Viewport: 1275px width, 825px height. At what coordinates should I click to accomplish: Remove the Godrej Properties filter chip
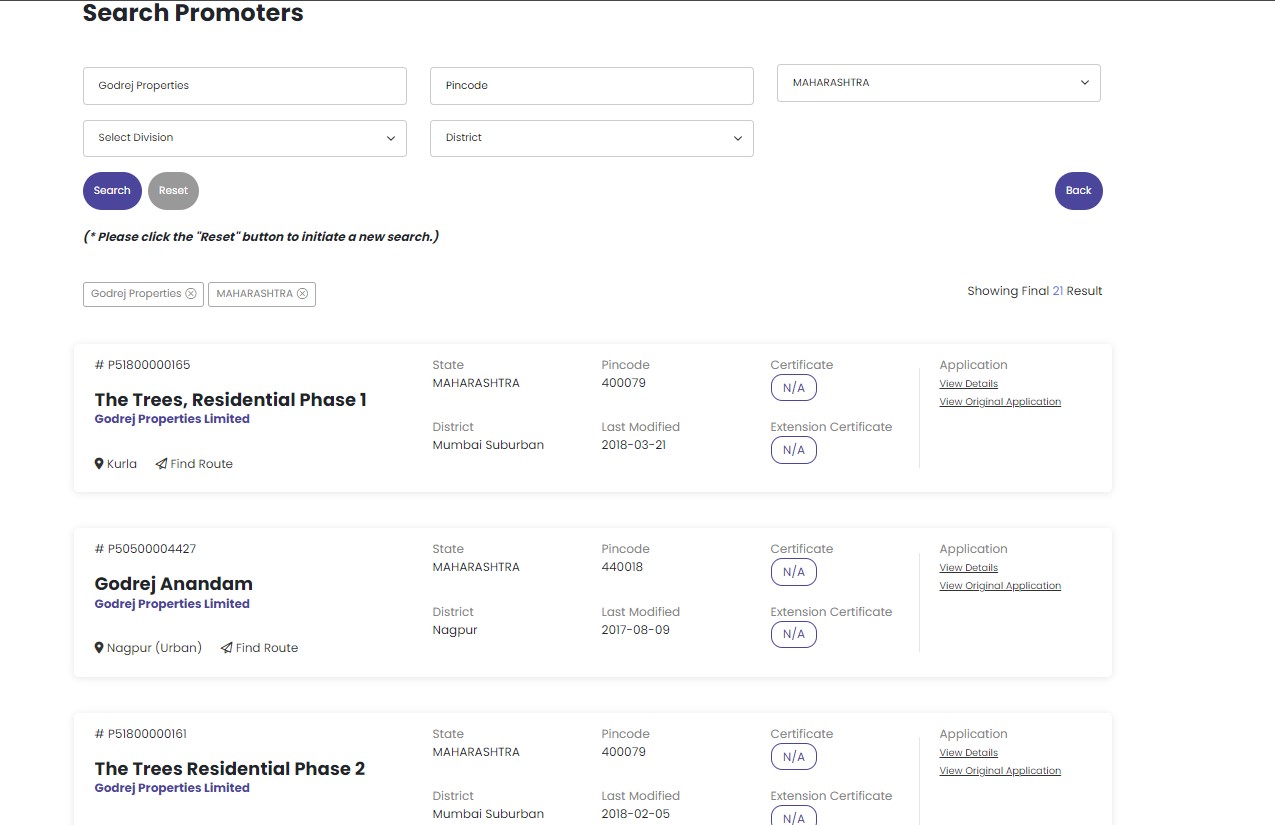(191, 294)
